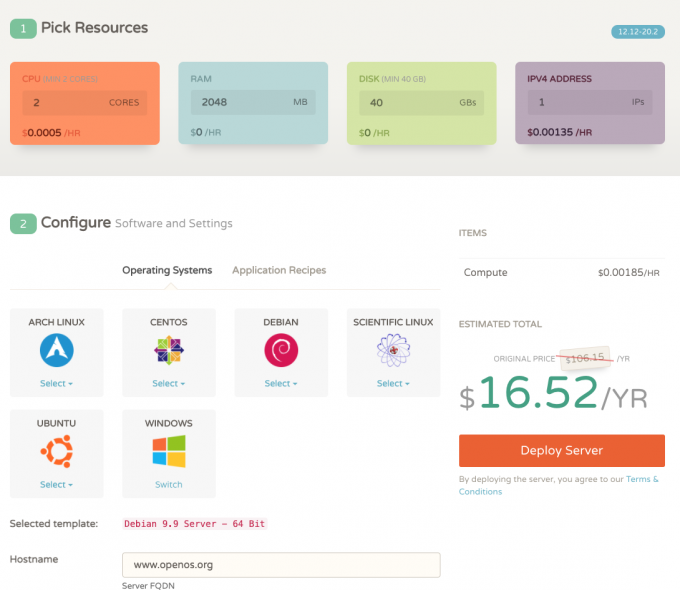Click the Scientific Linux atom icon
680x590 pixels.
[x=393, y=350]
